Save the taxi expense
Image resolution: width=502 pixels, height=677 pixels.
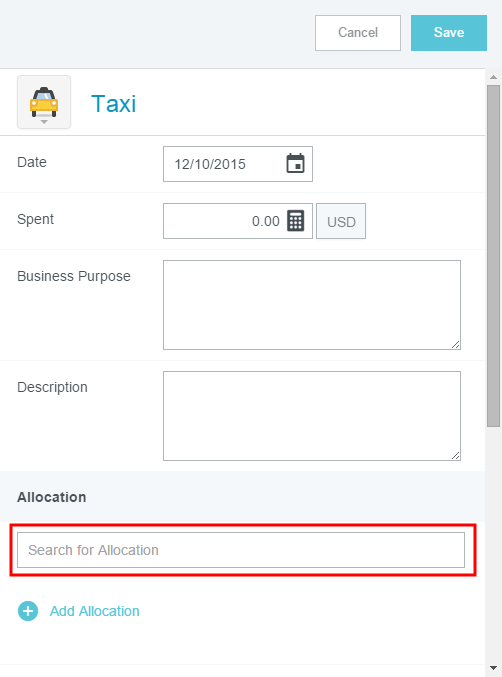point(448,33)
